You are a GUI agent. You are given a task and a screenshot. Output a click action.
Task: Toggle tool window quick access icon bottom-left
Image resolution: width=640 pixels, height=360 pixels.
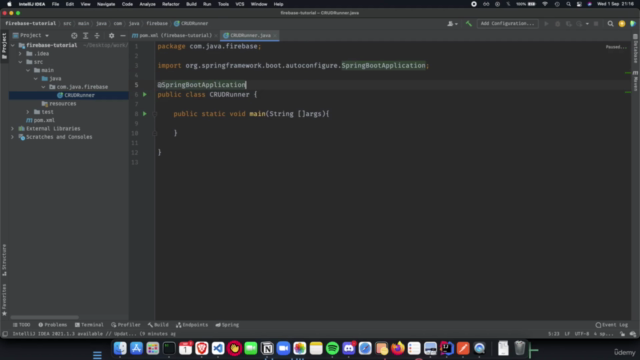(x=4, y=334)
